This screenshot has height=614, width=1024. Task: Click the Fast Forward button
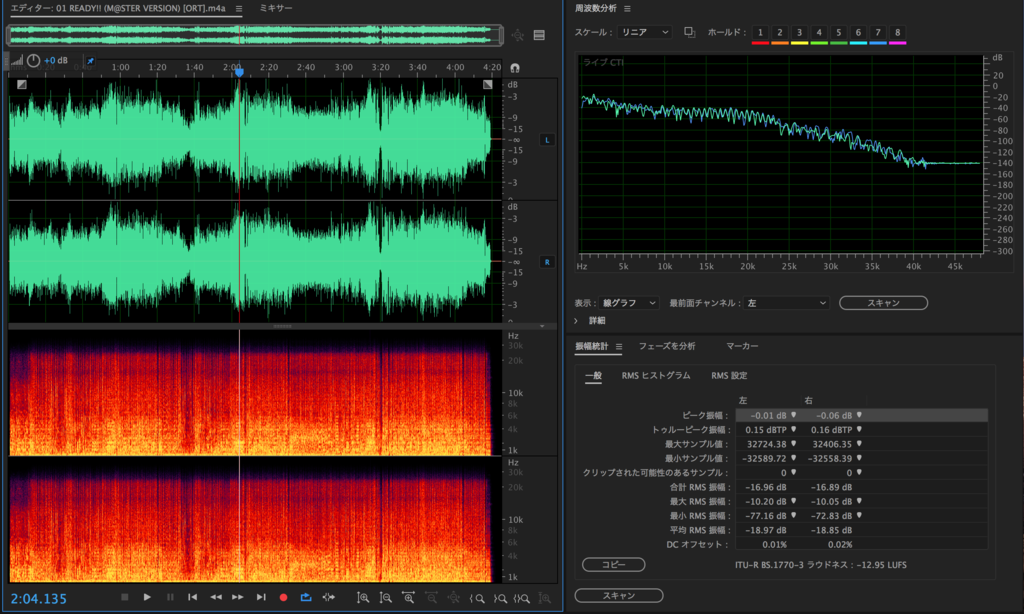(x=238, y=597)
